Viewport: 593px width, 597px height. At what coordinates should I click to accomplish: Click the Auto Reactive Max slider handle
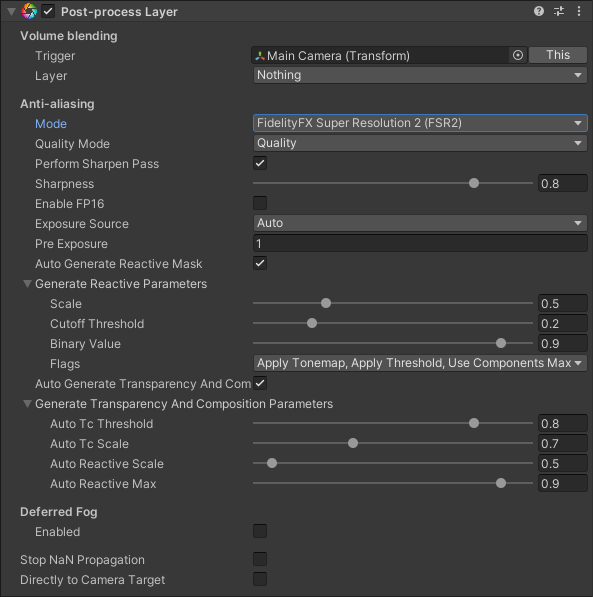pyautogui.click(x=501, y=483)
